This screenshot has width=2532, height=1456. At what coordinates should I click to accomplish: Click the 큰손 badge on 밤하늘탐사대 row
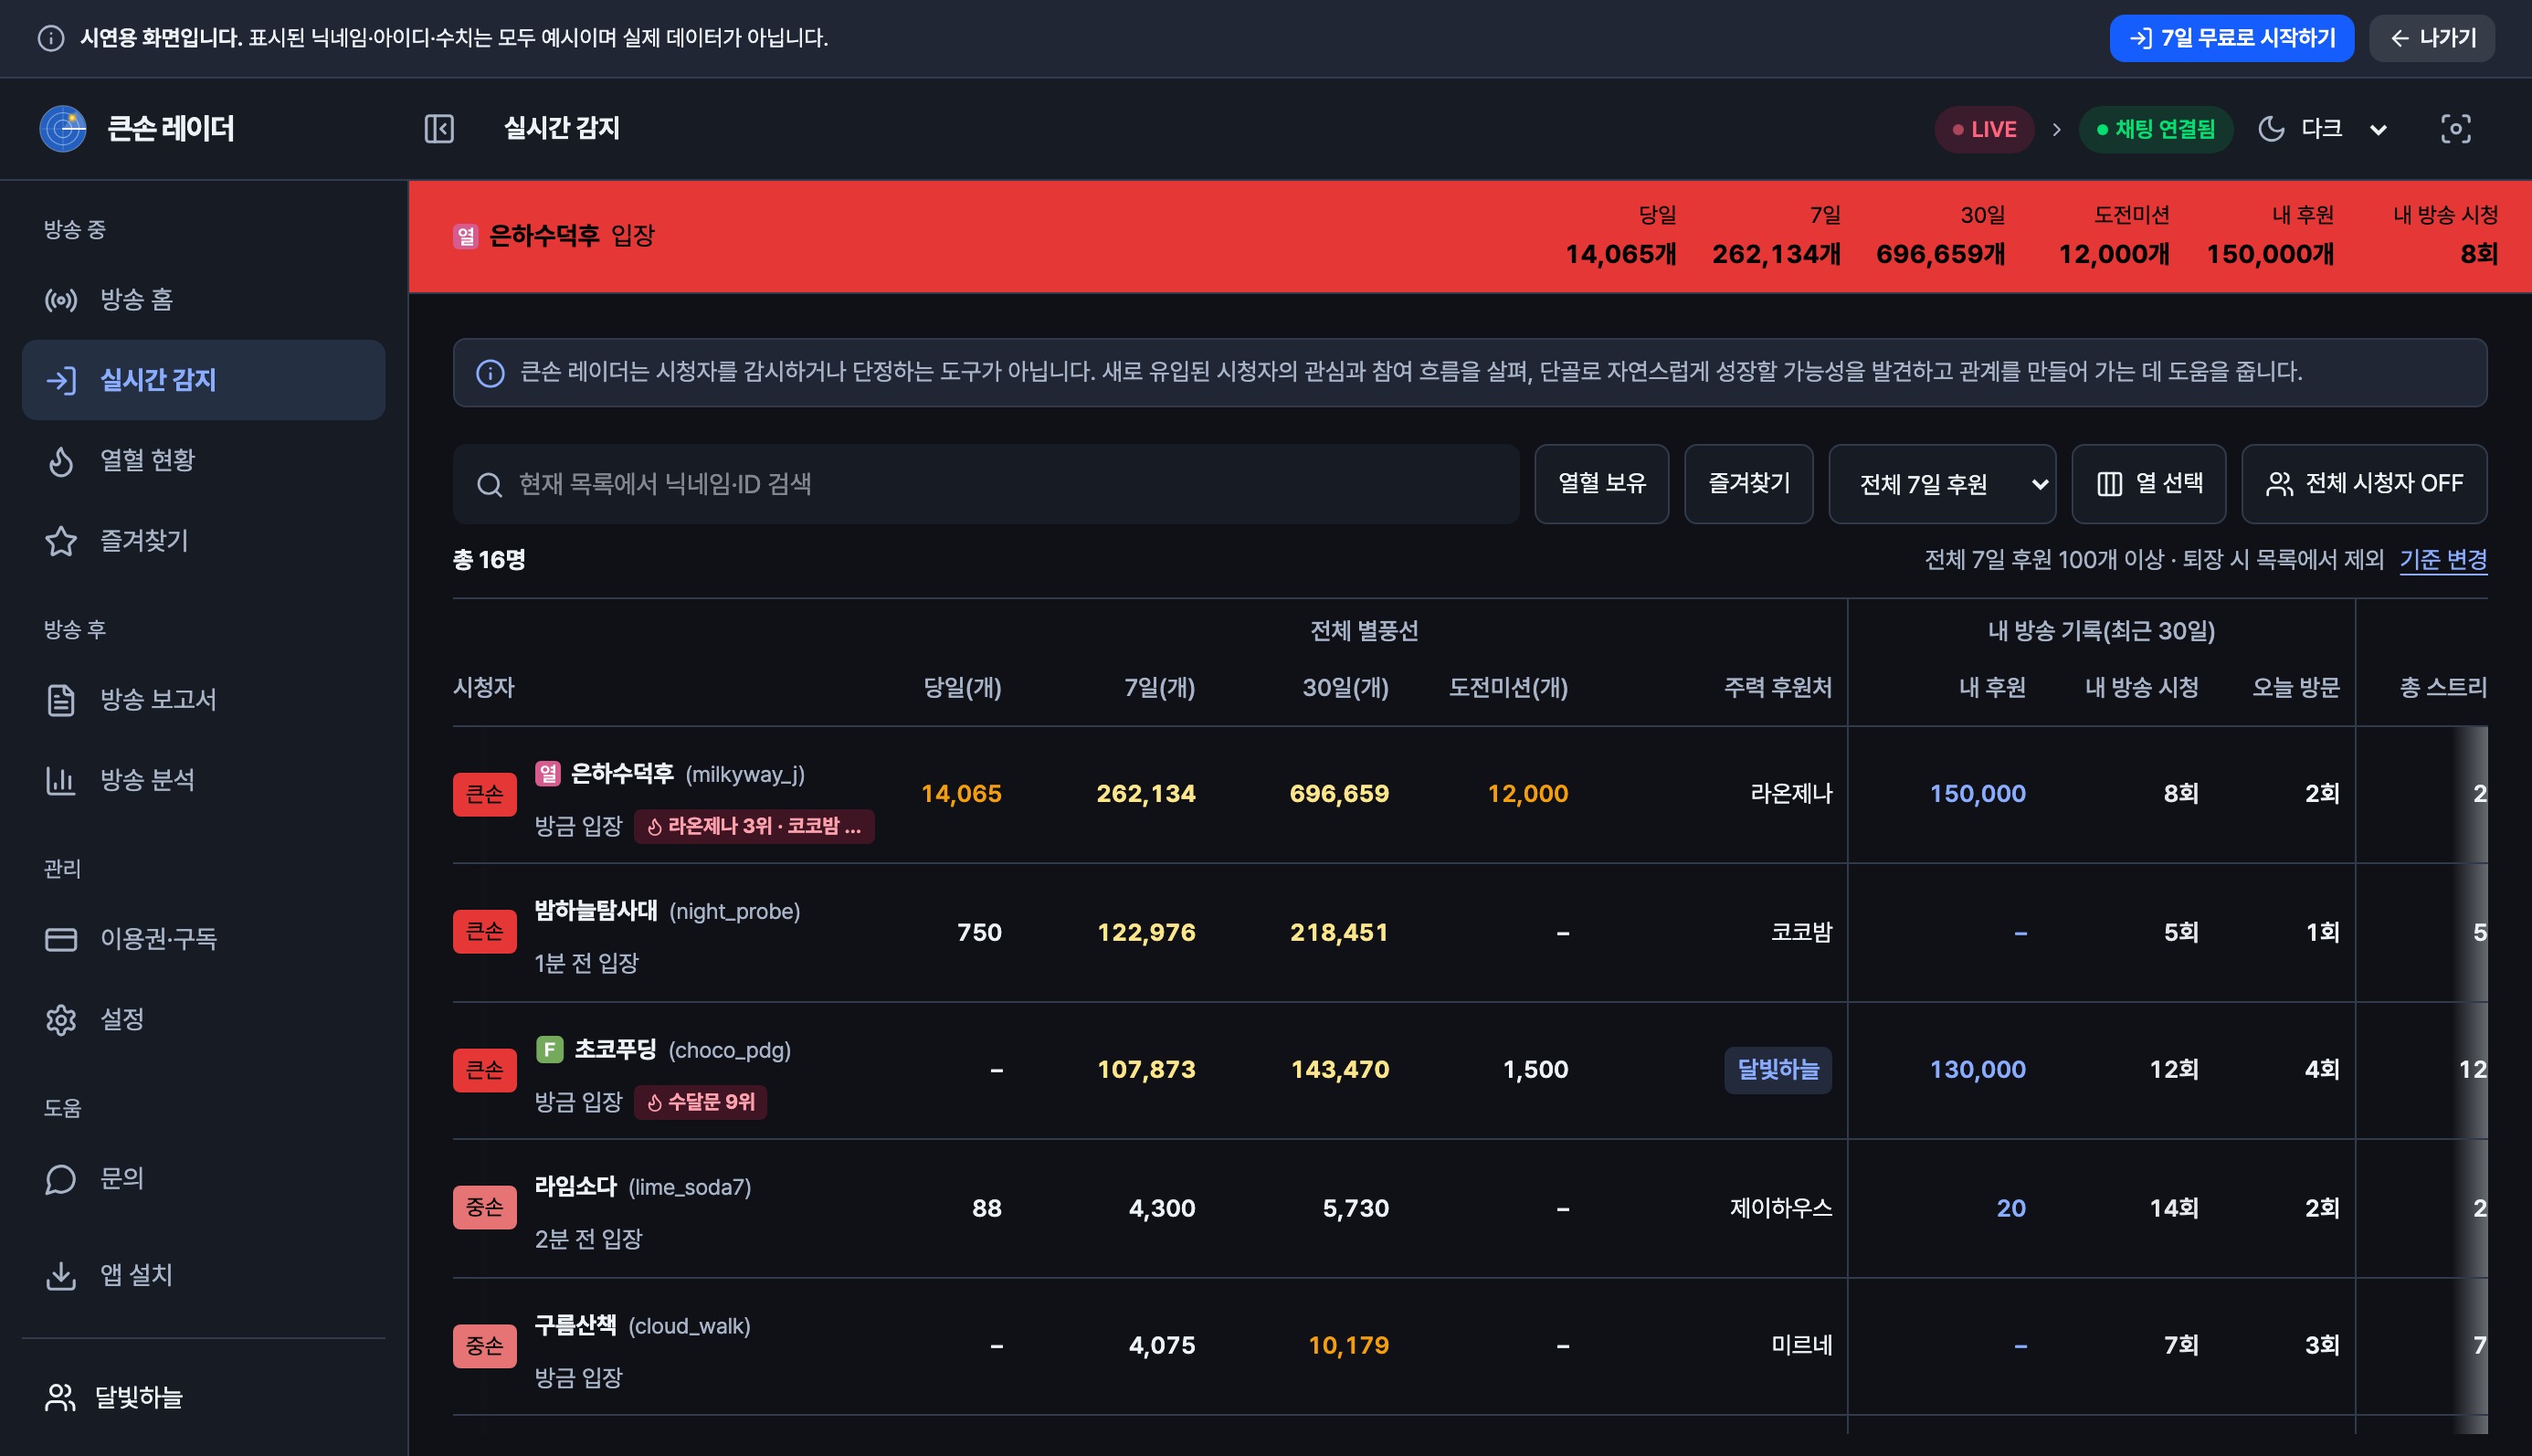(485, 932)
